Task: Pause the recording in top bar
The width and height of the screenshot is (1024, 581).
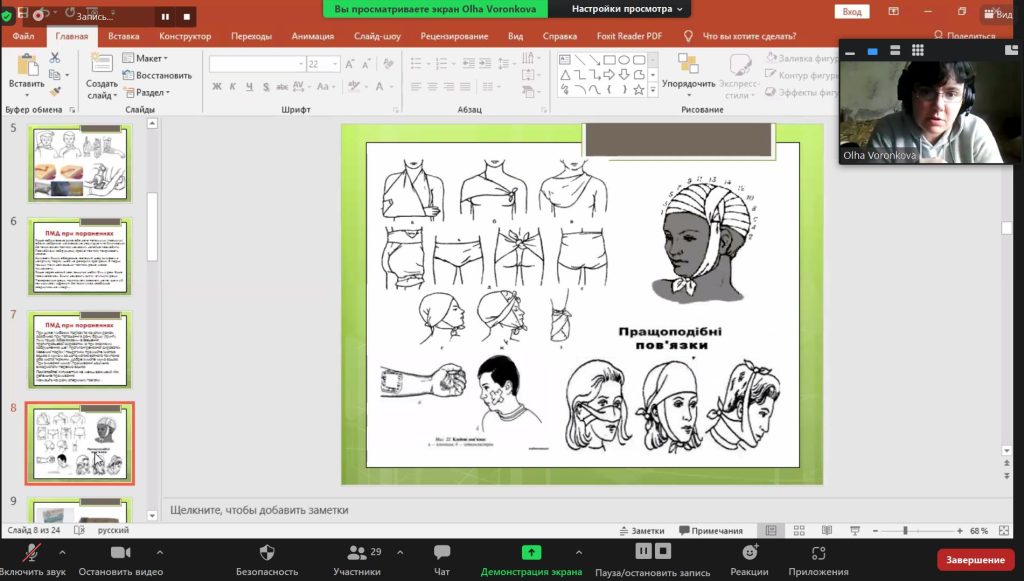Action: pos(165,16)
